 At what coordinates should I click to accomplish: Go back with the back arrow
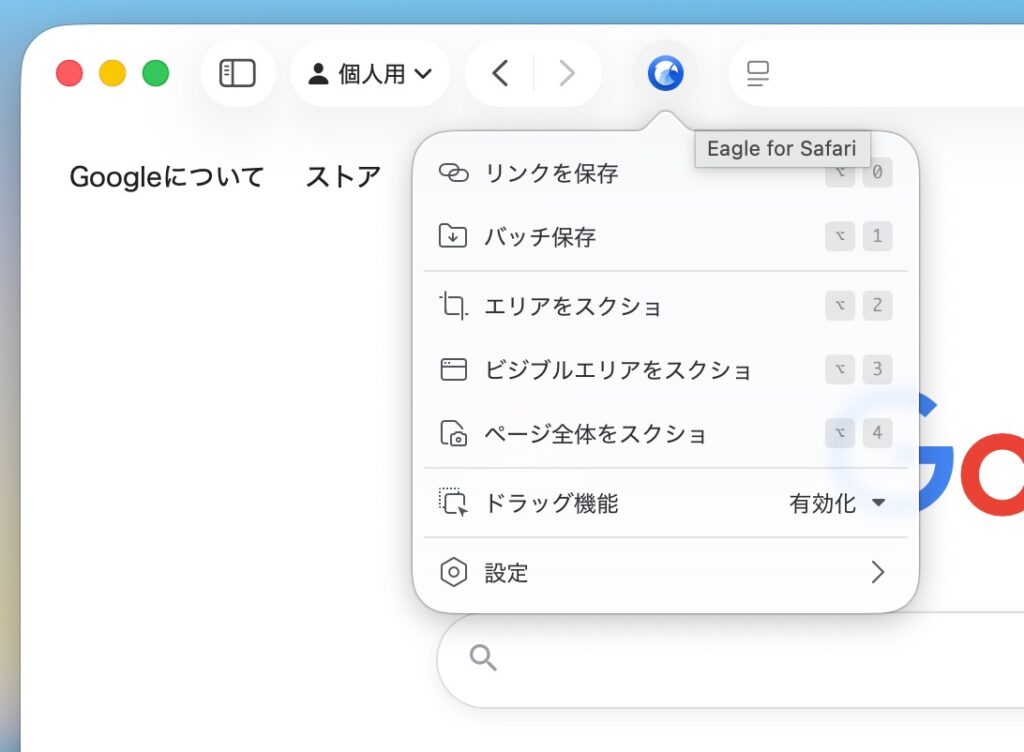(x=500, y=73)
